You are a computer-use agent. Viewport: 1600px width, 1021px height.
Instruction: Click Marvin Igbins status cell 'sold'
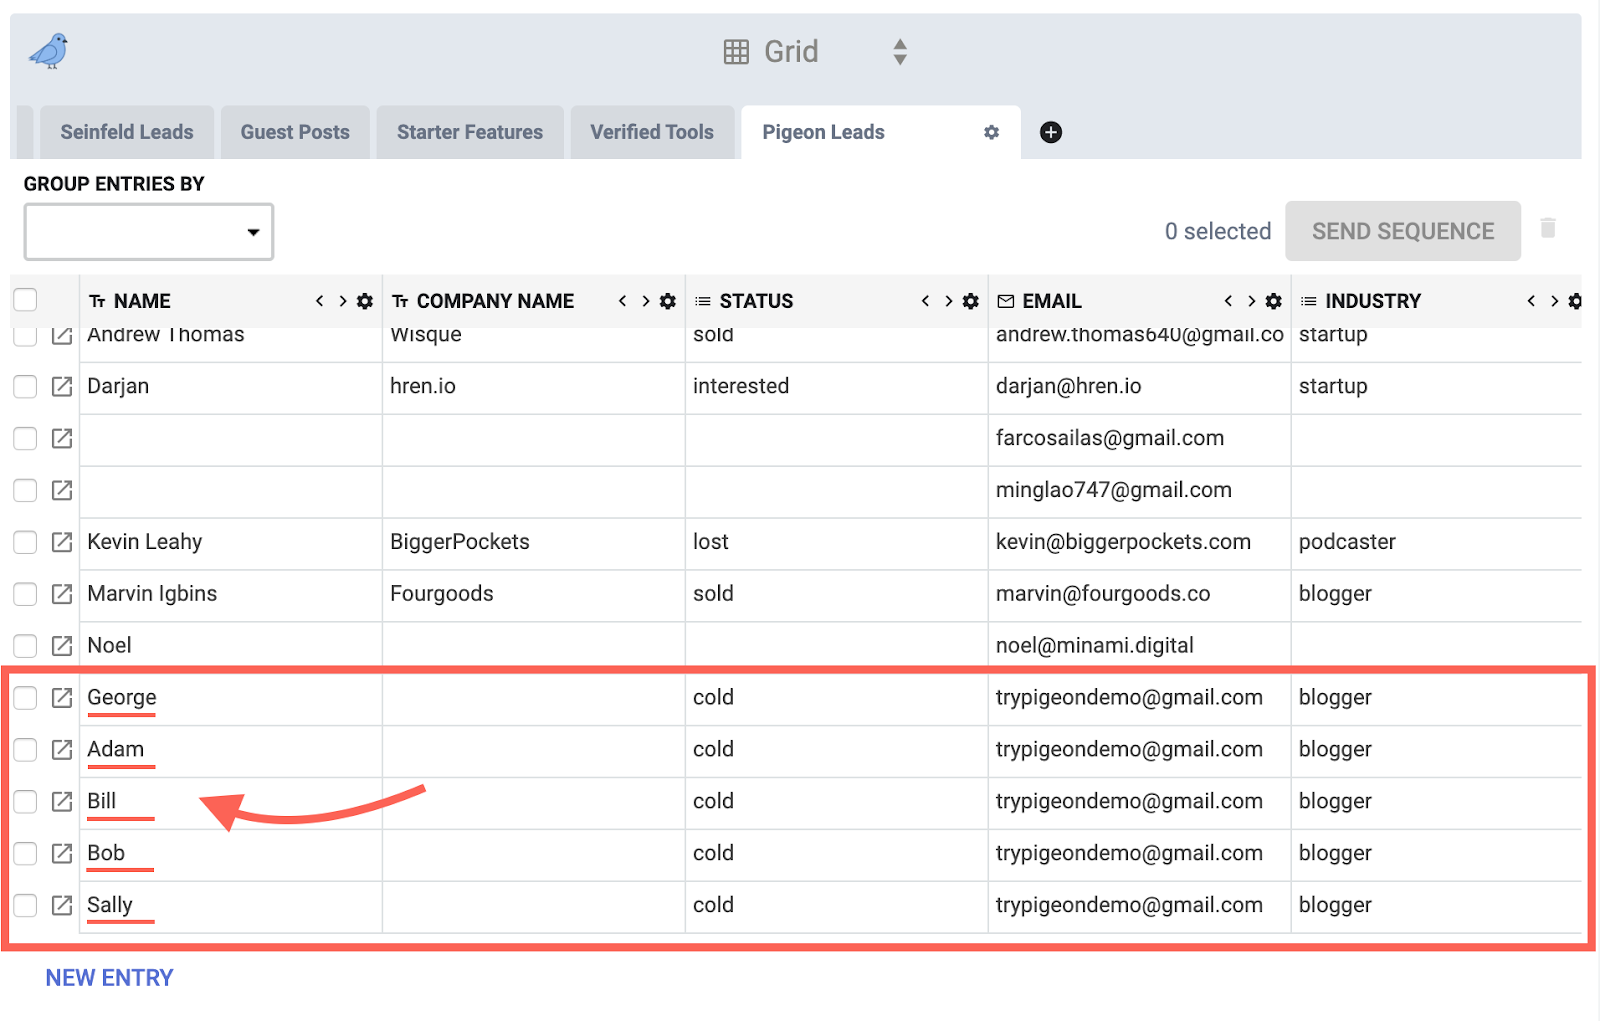713,594
